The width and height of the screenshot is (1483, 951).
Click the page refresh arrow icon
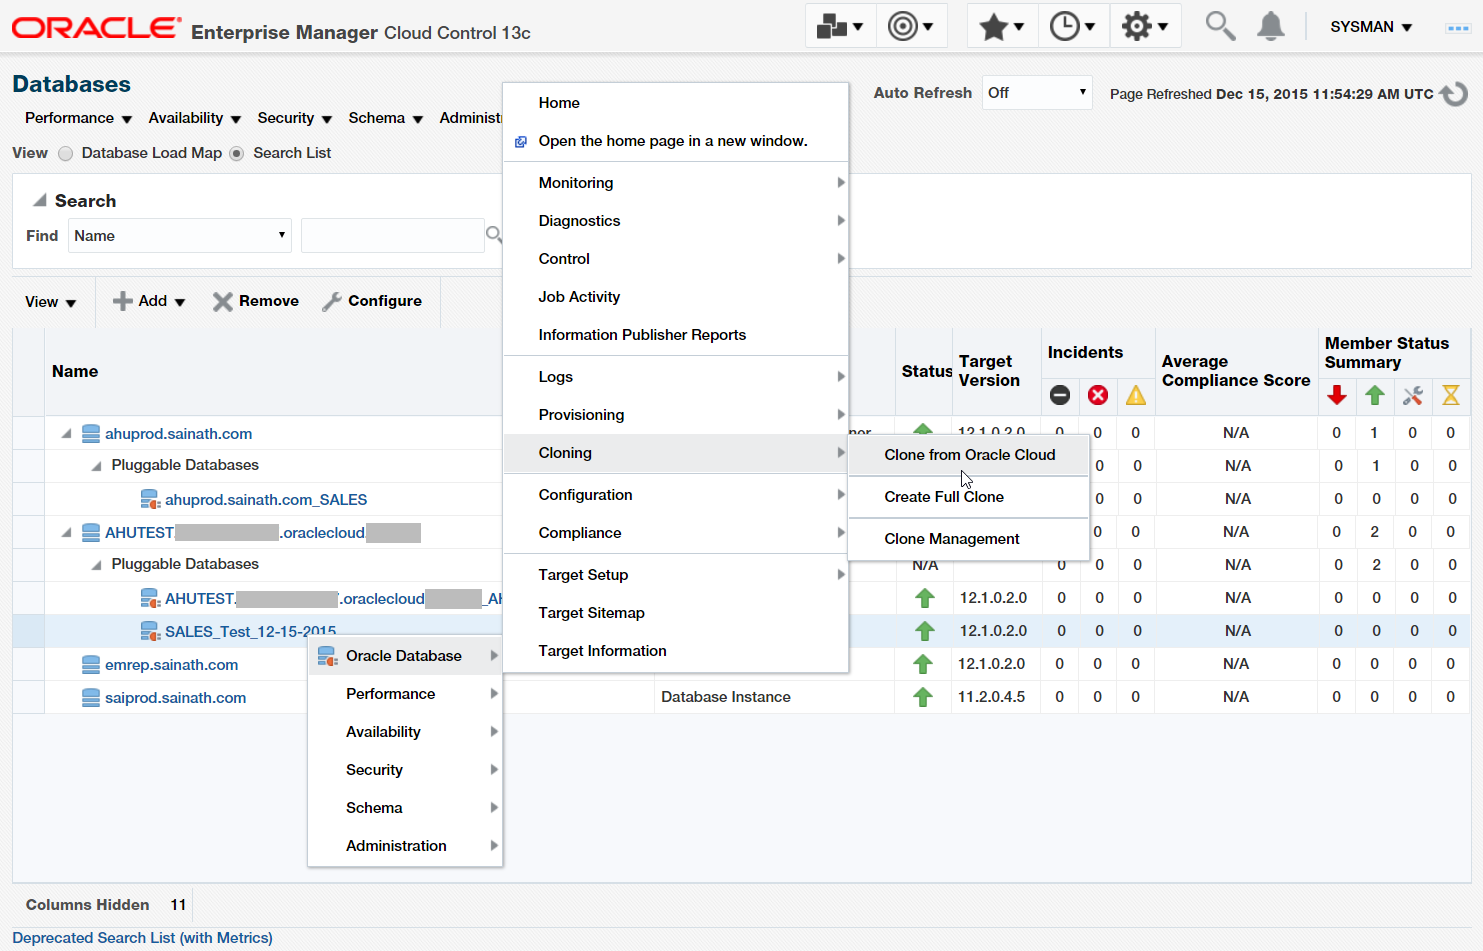click(1454, 94)
